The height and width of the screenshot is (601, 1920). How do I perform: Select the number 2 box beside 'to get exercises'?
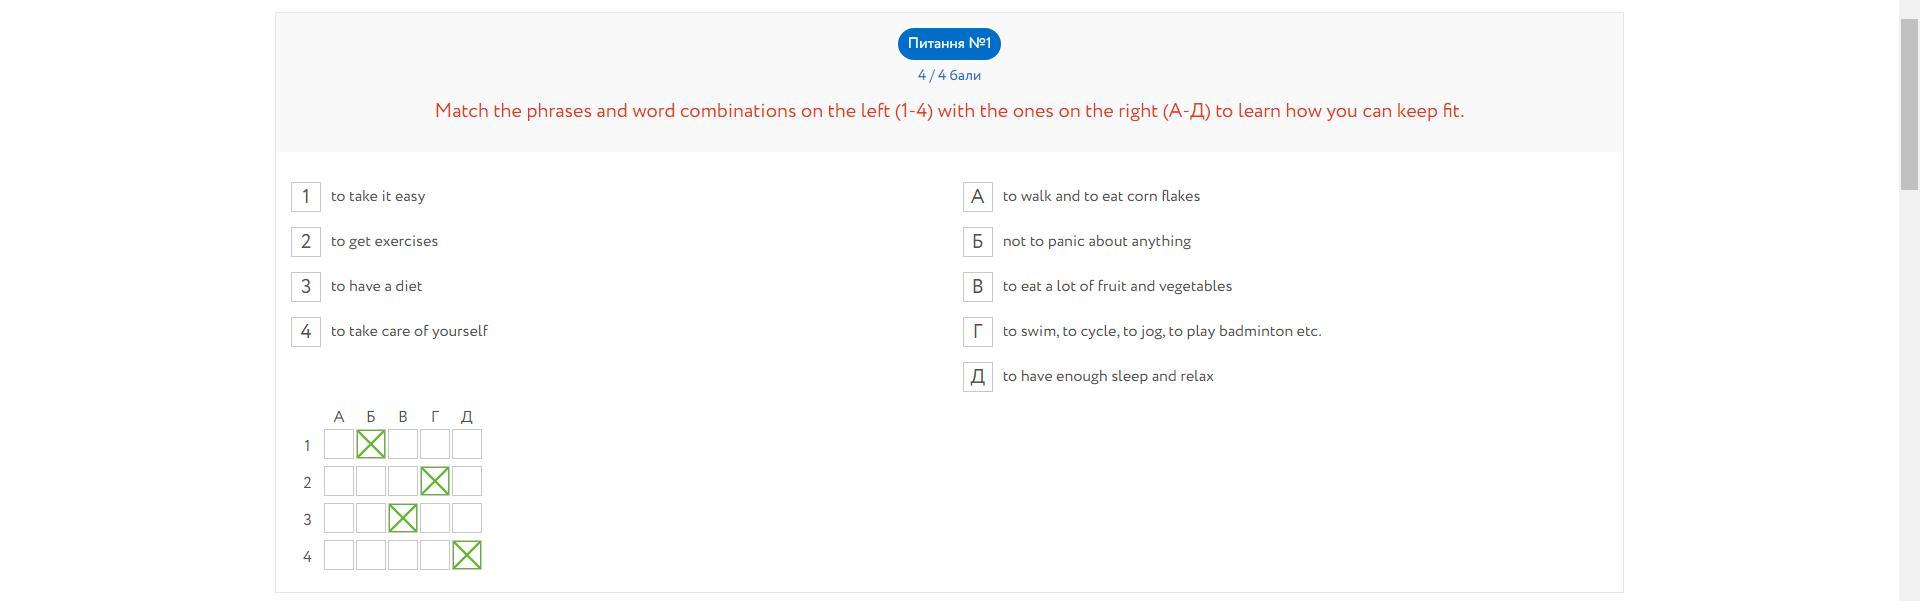(306, 242)
